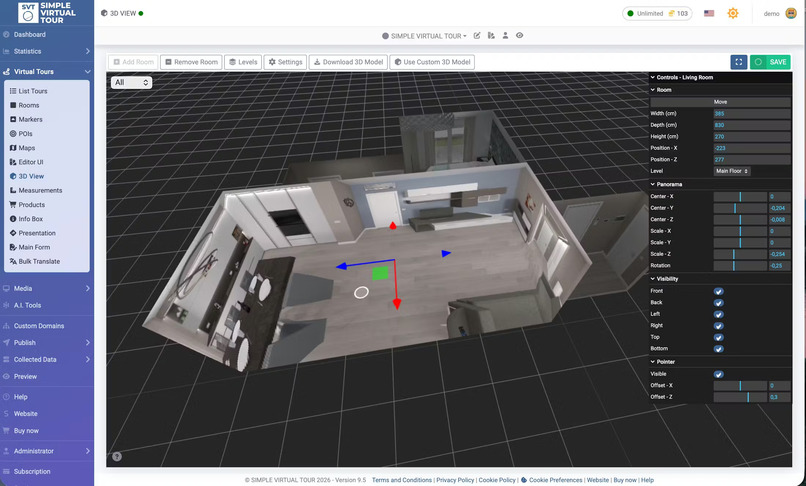Collapse the Visibility section
The image size is (806, 486).
[x=720, y=279]
